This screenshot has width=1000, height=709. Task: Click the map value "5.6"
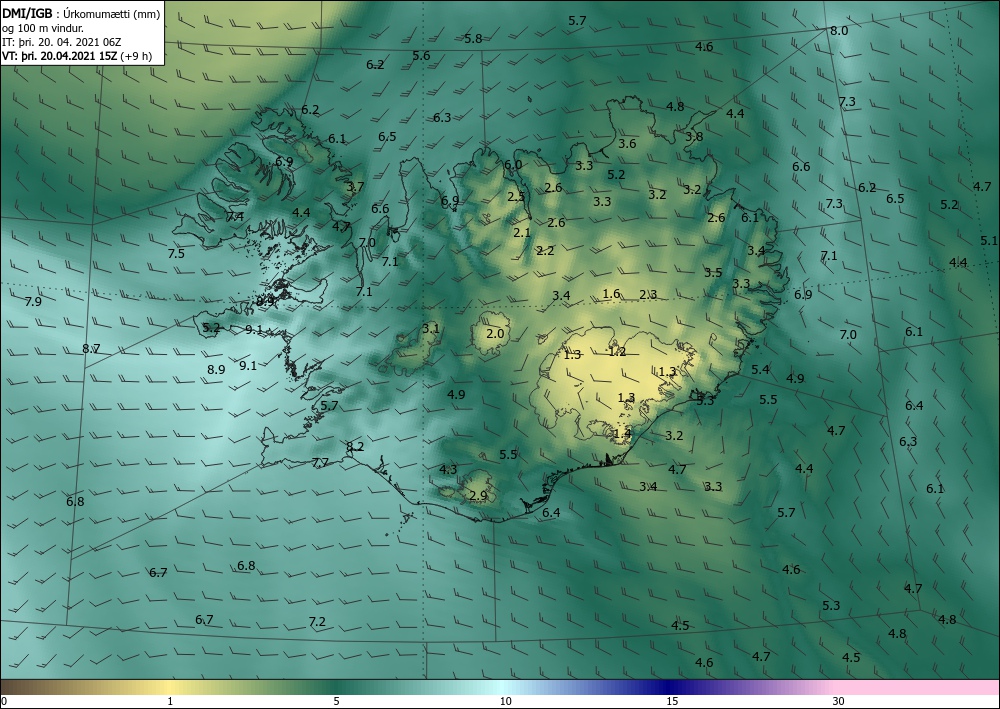point(421,55)
